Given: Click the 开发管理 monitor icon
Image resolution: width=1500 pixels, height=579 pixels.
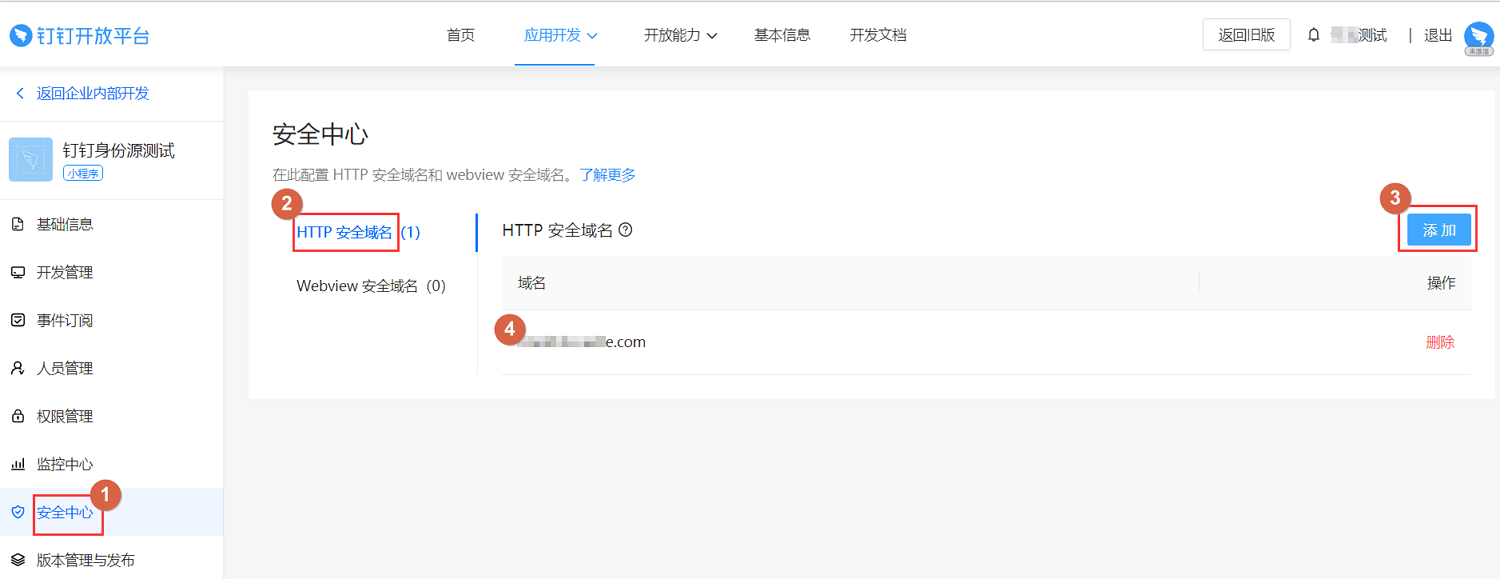Looking at the screenshot, I should pos(17,272).
